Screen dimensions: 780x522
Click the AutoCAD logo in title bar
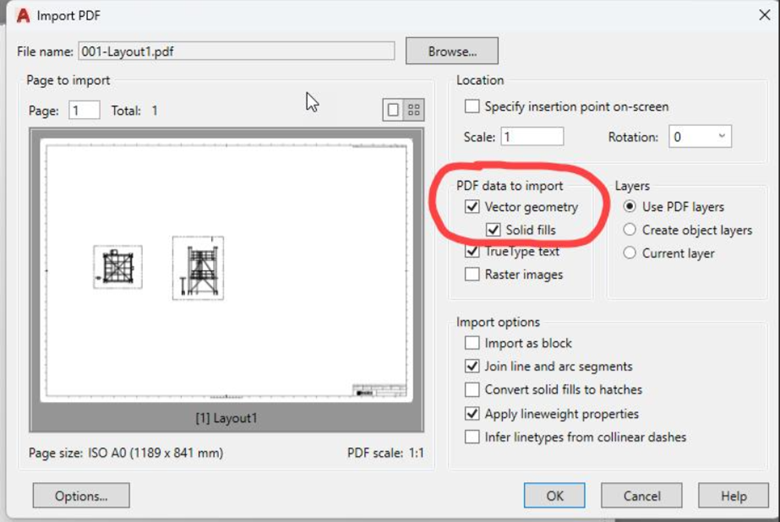click(23, 16)
